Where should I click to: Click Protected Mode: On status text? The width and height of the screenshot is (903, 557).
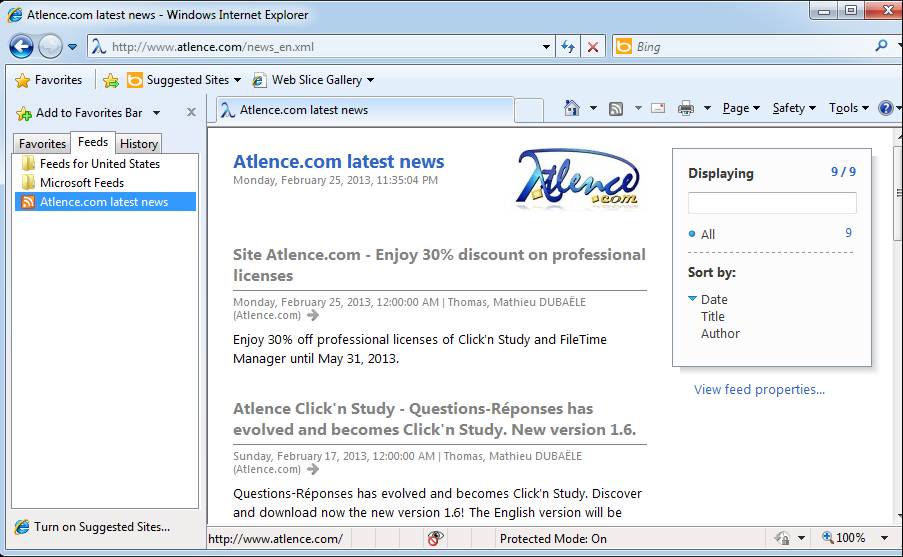coord(553,539)
